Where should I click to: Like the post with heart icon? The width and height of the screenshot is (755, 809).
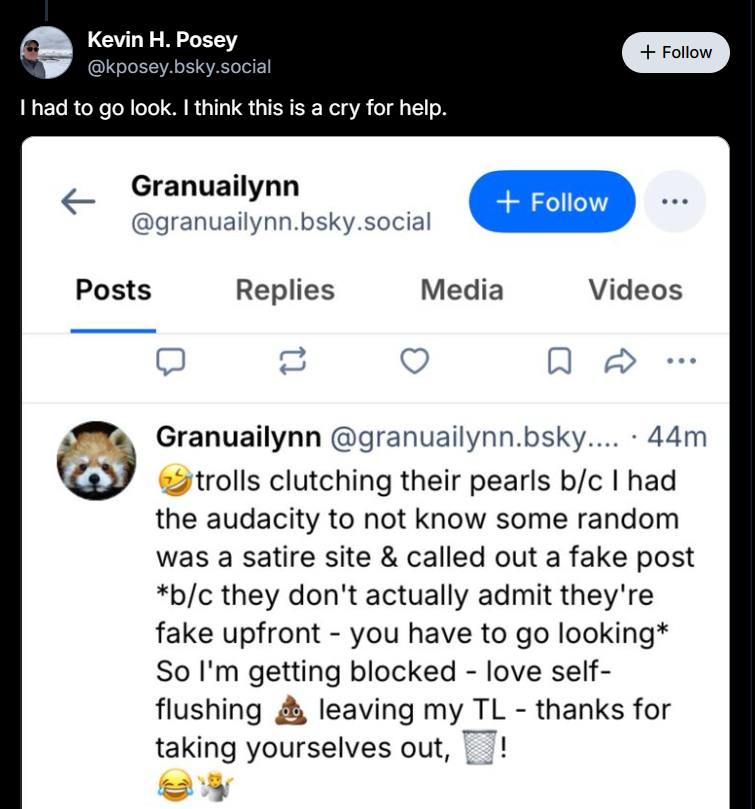(x=414, y=361)
